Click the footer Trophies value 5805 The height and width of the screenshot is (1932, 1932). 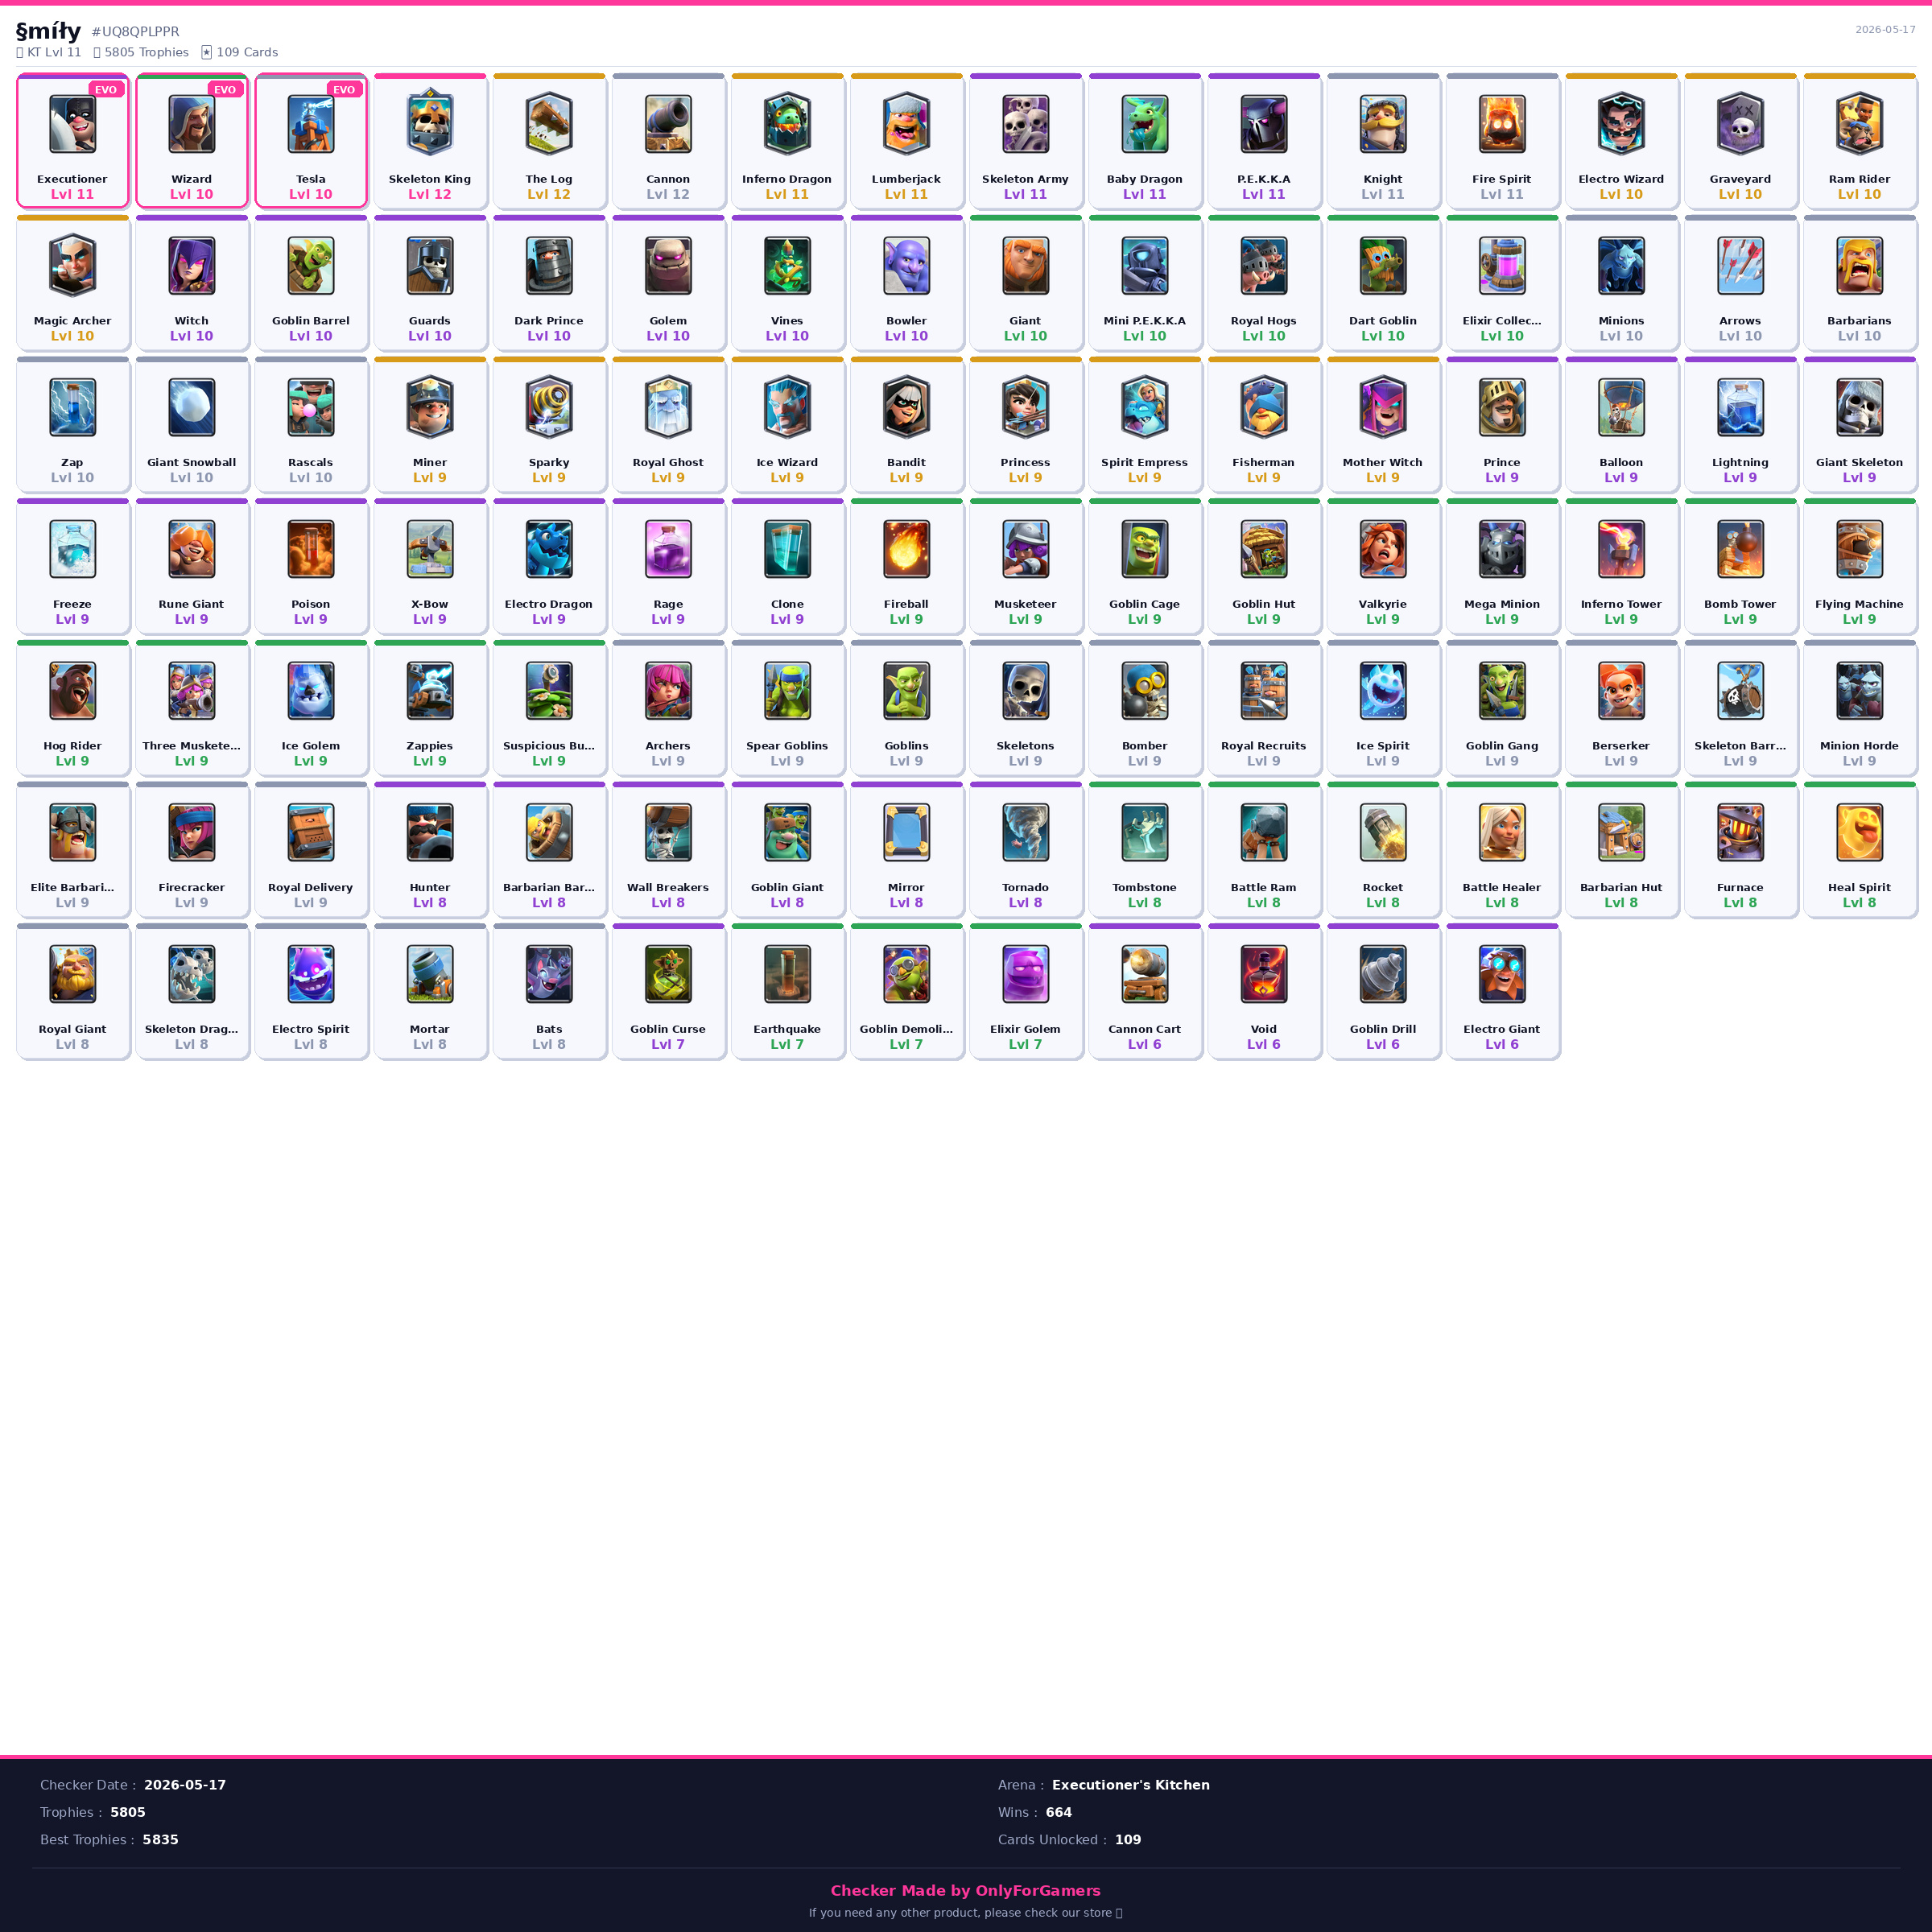128,1812
